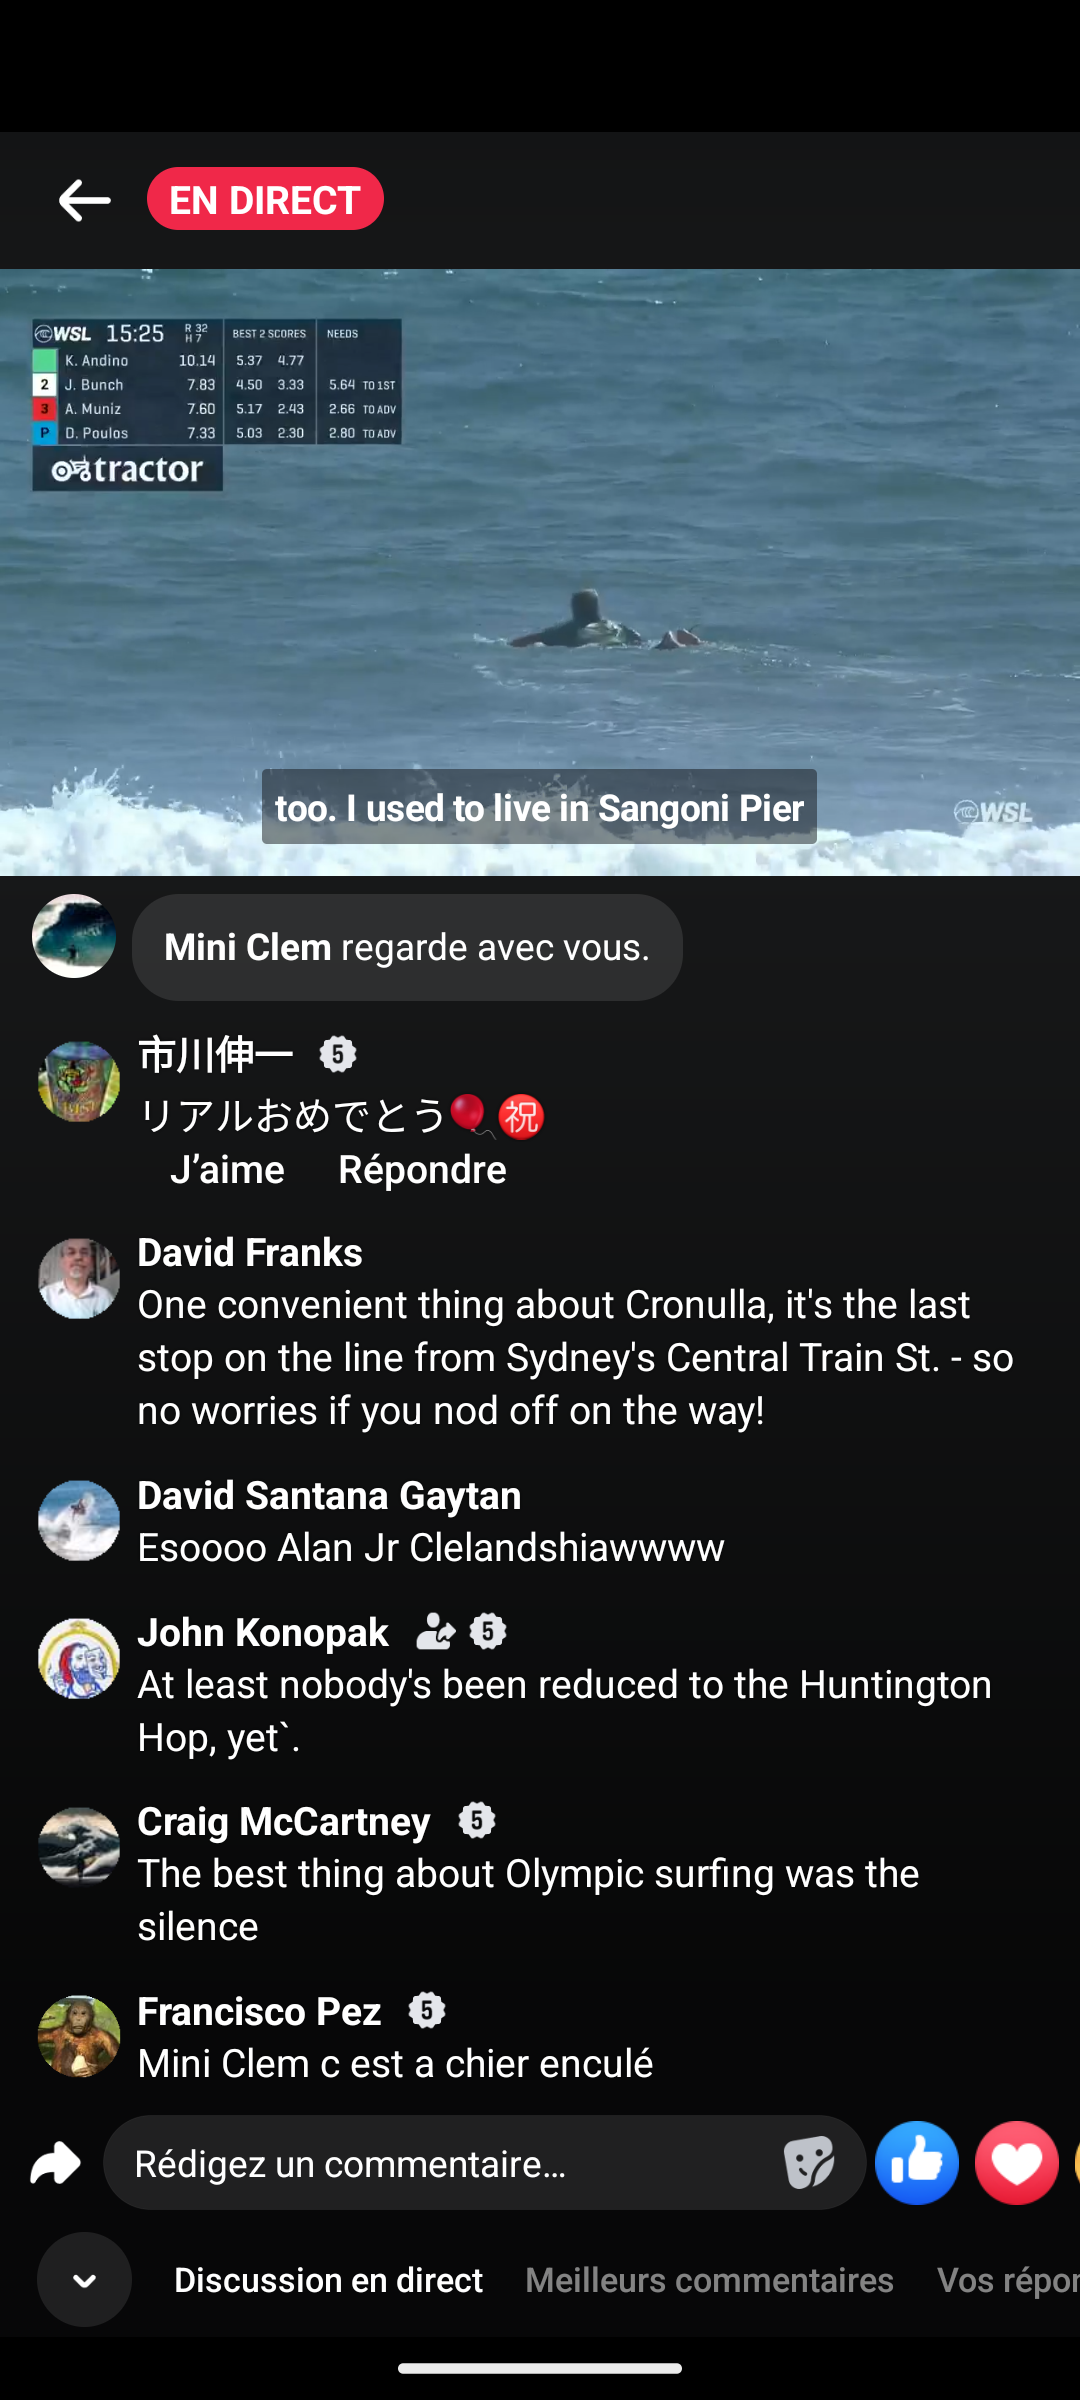
Task: Open Vos réponses tab
Action: click(x=1008, y=2280)
